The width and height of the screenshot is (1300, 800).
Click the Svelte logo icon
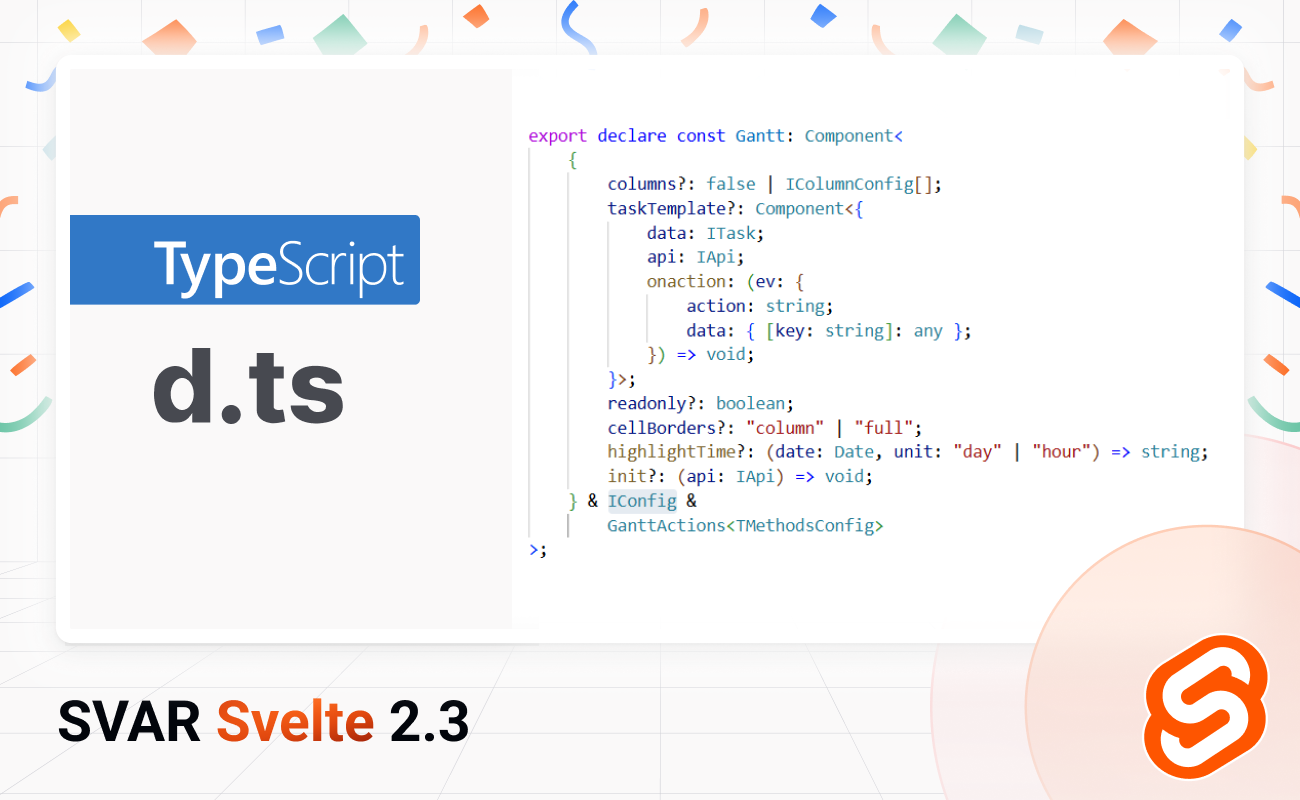click(x=1206, y=706)
